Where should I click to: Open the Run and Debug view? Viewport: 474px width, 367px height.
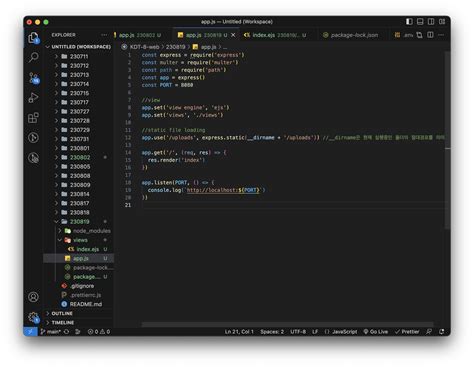point(33,98)
